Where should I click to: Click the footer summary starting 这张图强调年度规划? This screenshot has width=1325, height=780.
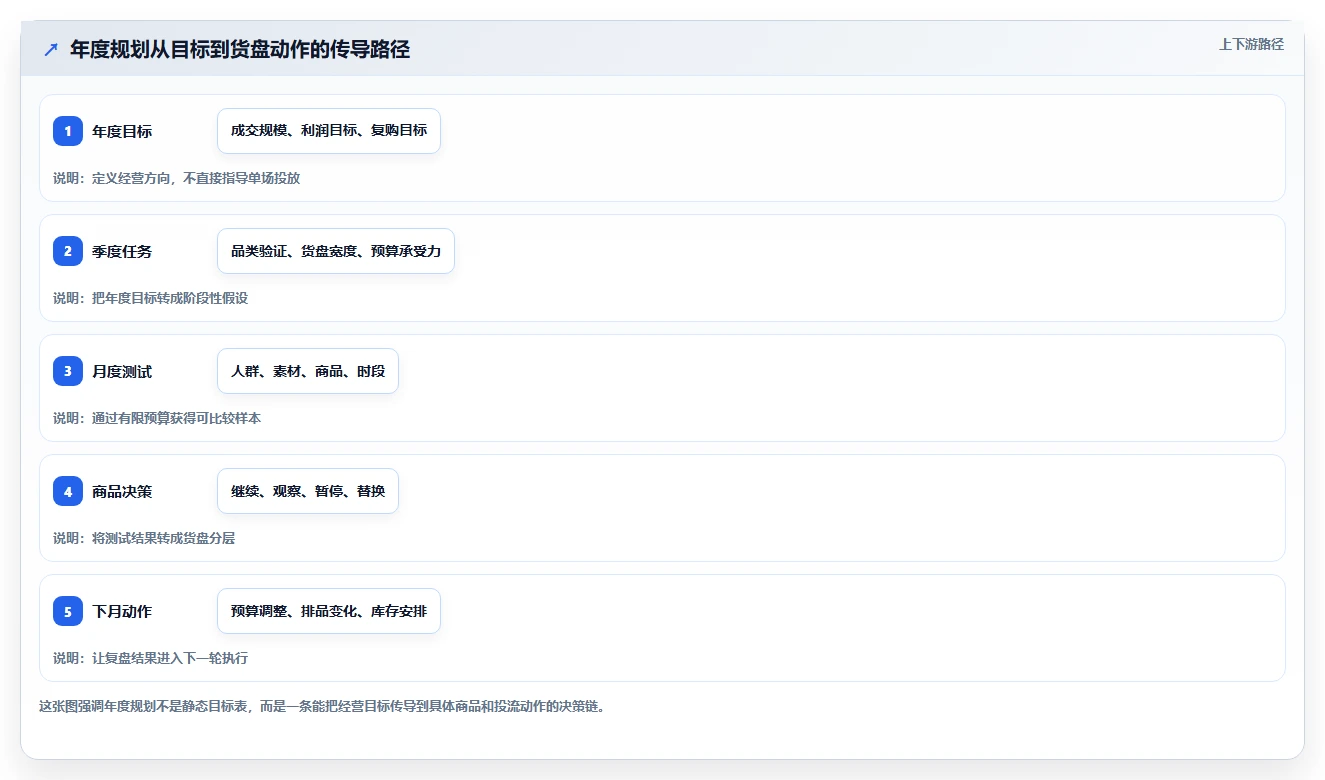pos(322,706)
